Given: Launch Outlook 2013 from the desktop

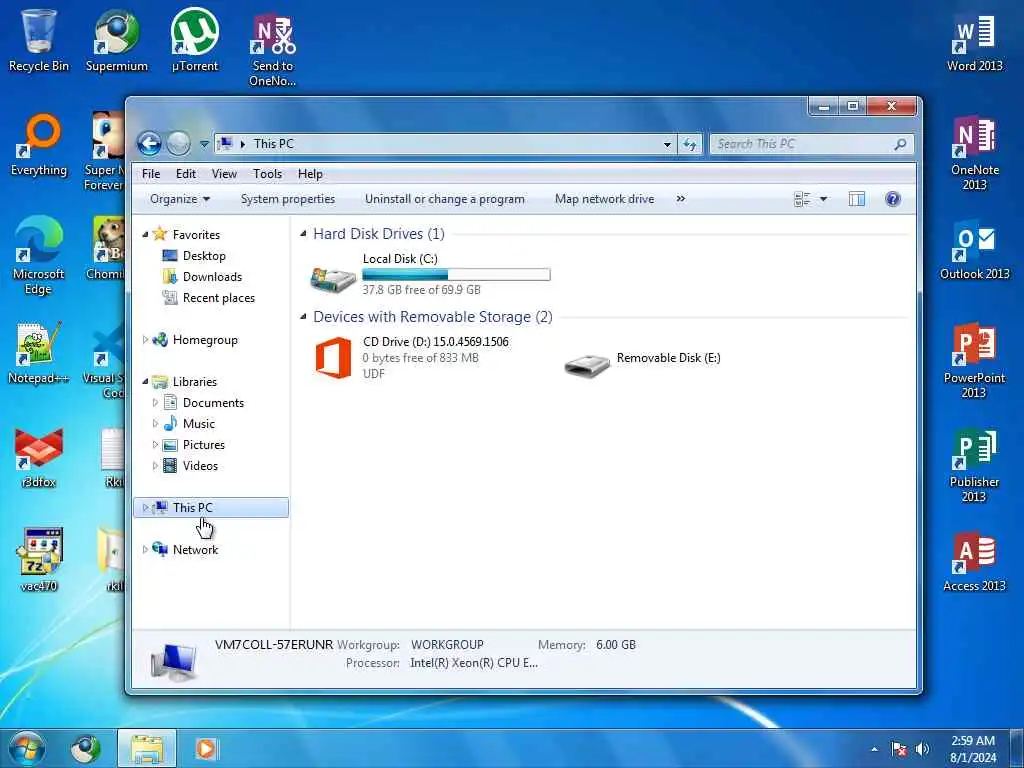Looking at the screenshot, I should [x=974, y=251].
